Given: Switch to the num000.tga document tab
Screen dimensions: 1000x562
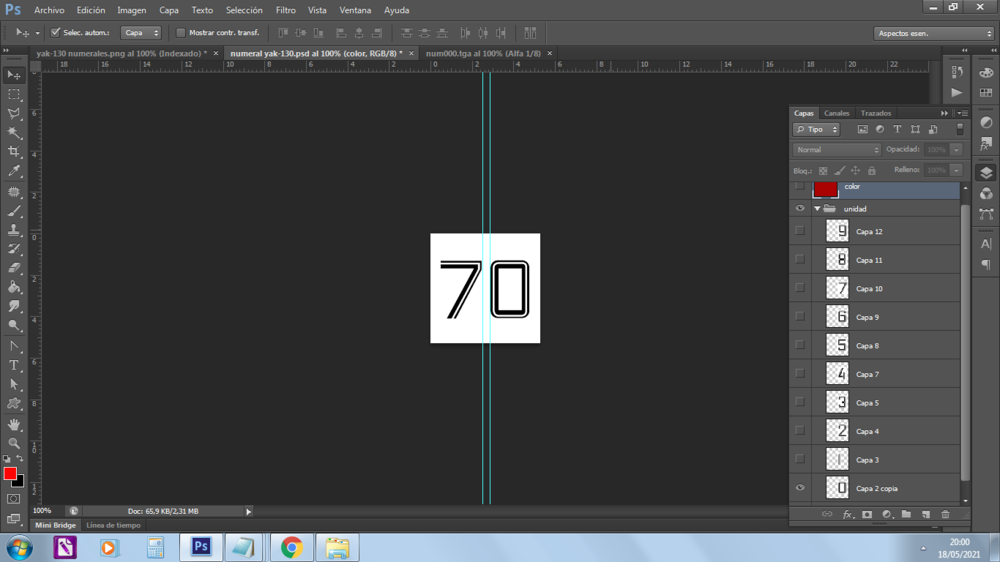Looking at the screenshot, I should pyautogui.click(x=483, y=54).
